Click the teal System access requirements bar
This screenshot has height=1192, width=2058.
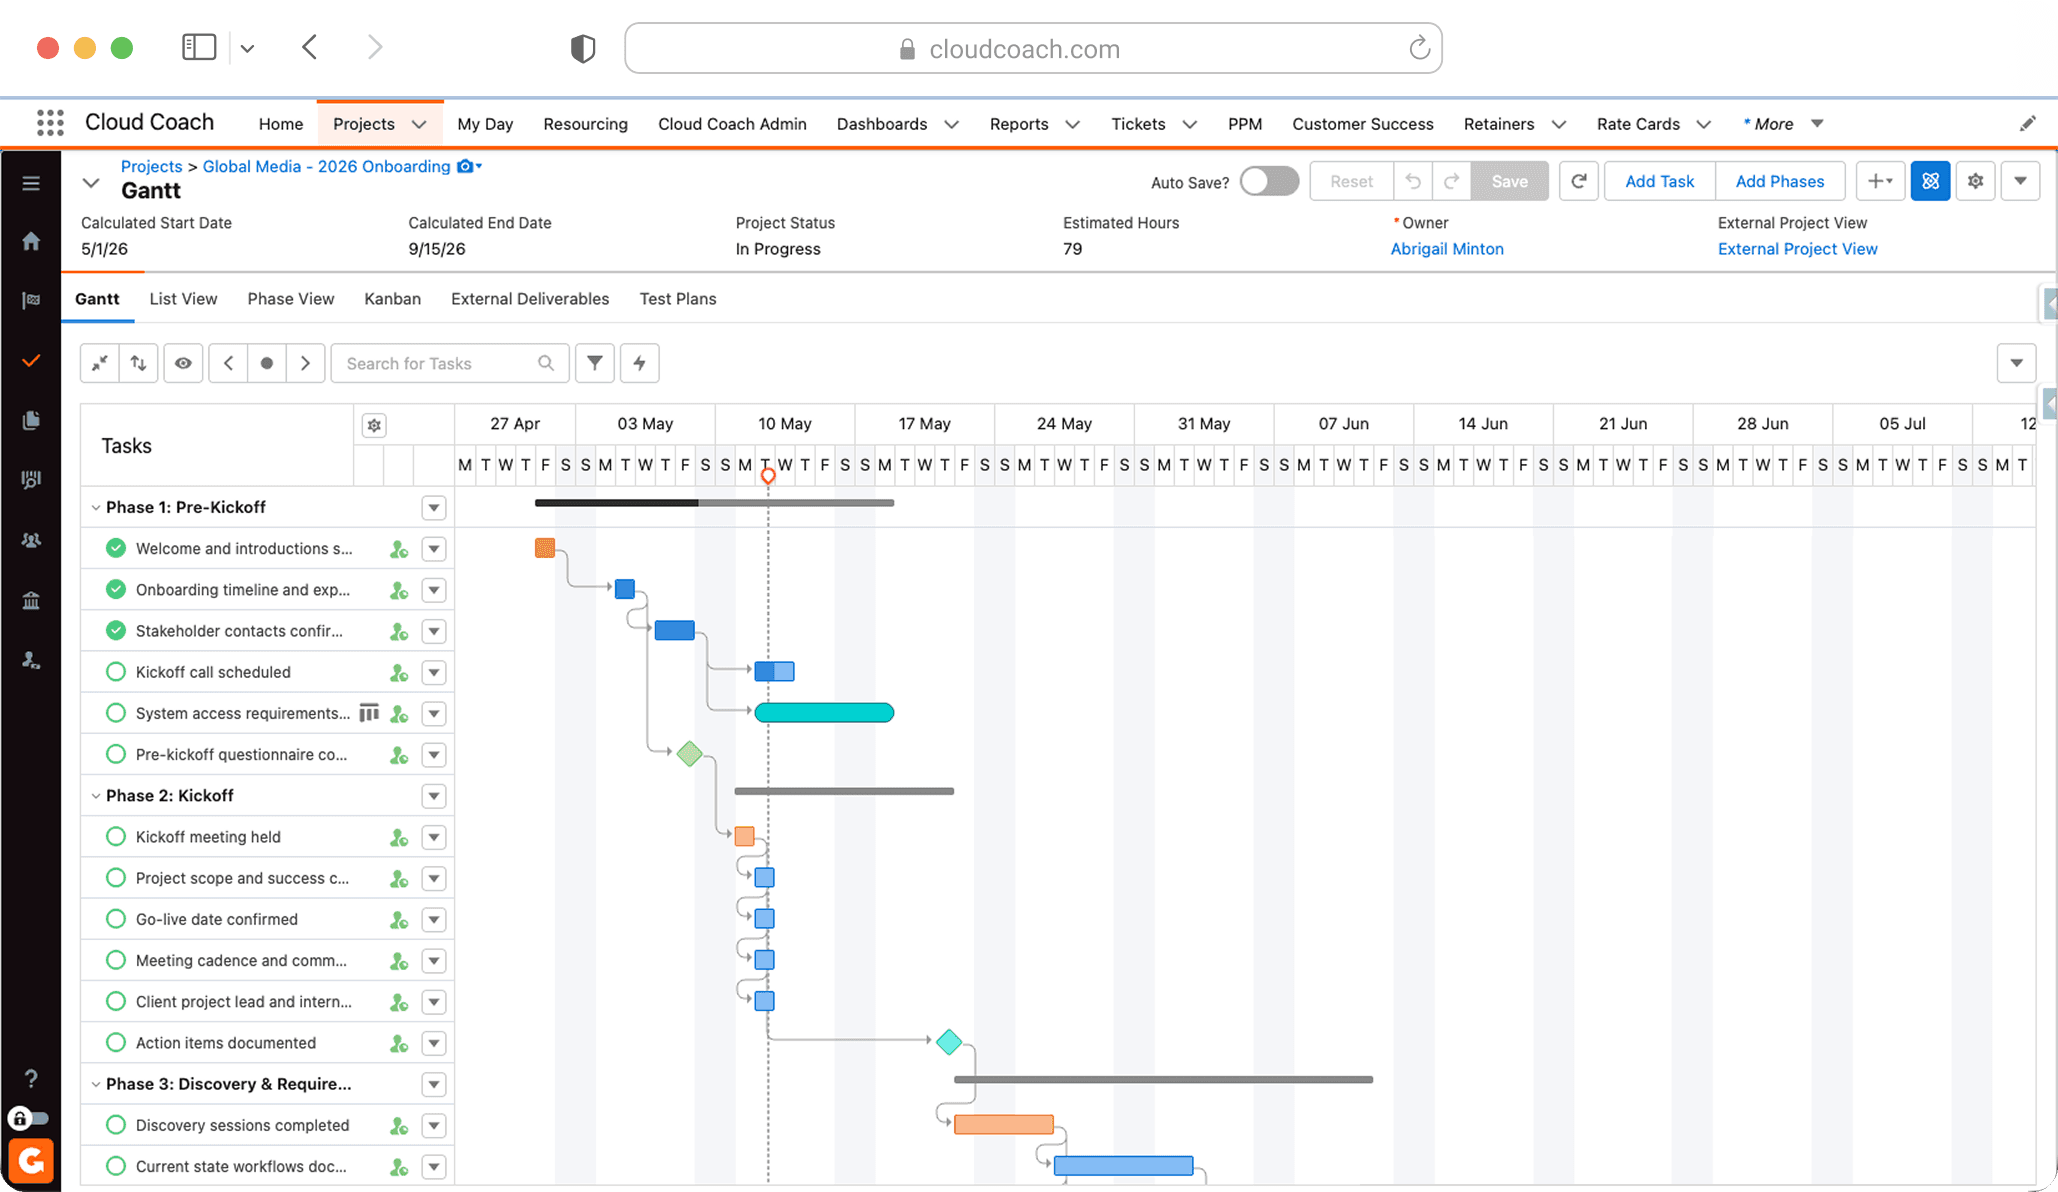click(x=824, y=712)
